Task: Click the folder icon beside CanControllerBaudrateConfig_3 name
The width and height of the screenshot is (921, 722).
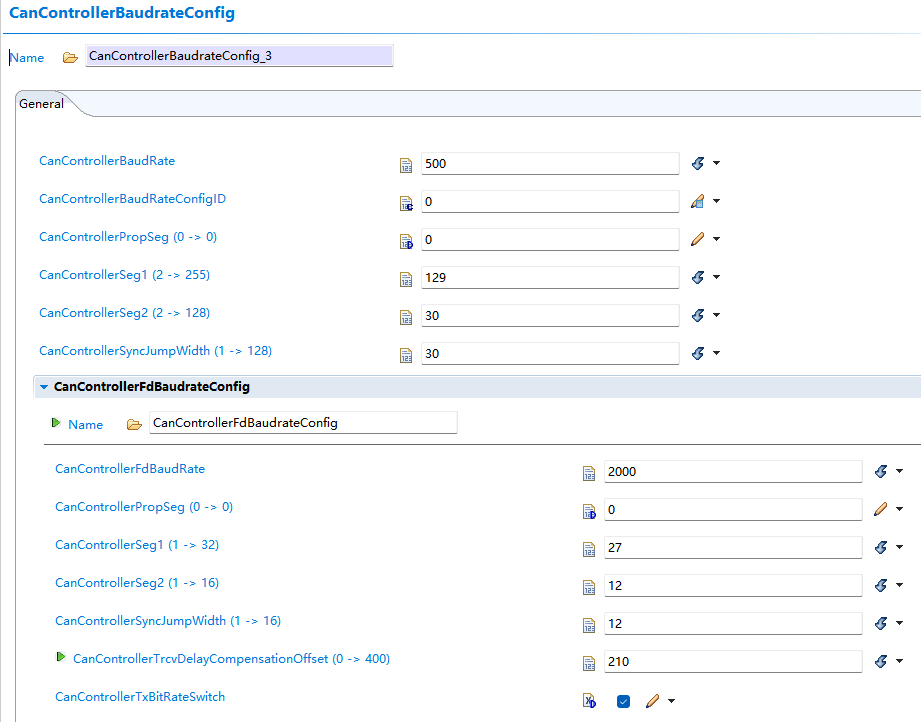Action: pos(70,57)
